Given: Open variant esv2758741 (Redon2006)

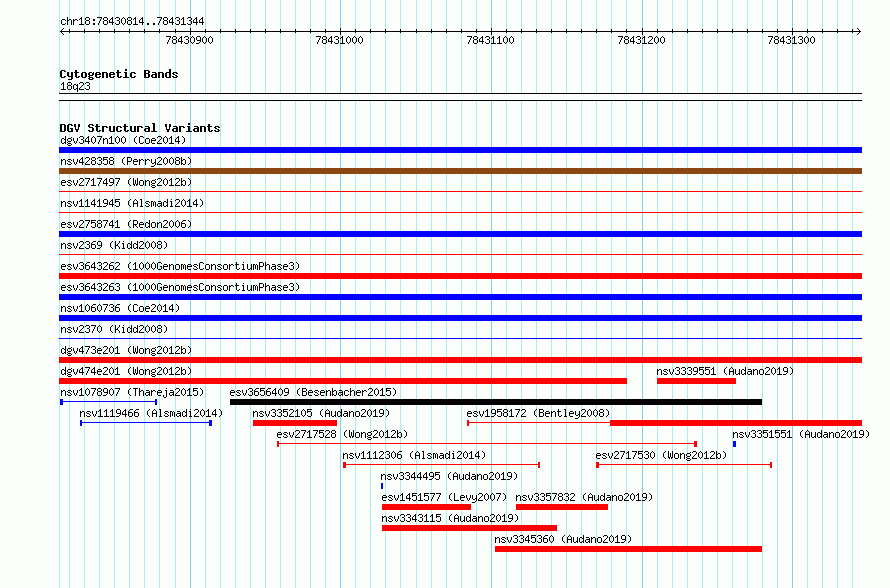Looking at the screenshot, I should pyautogui.click(x=126, y=224).
